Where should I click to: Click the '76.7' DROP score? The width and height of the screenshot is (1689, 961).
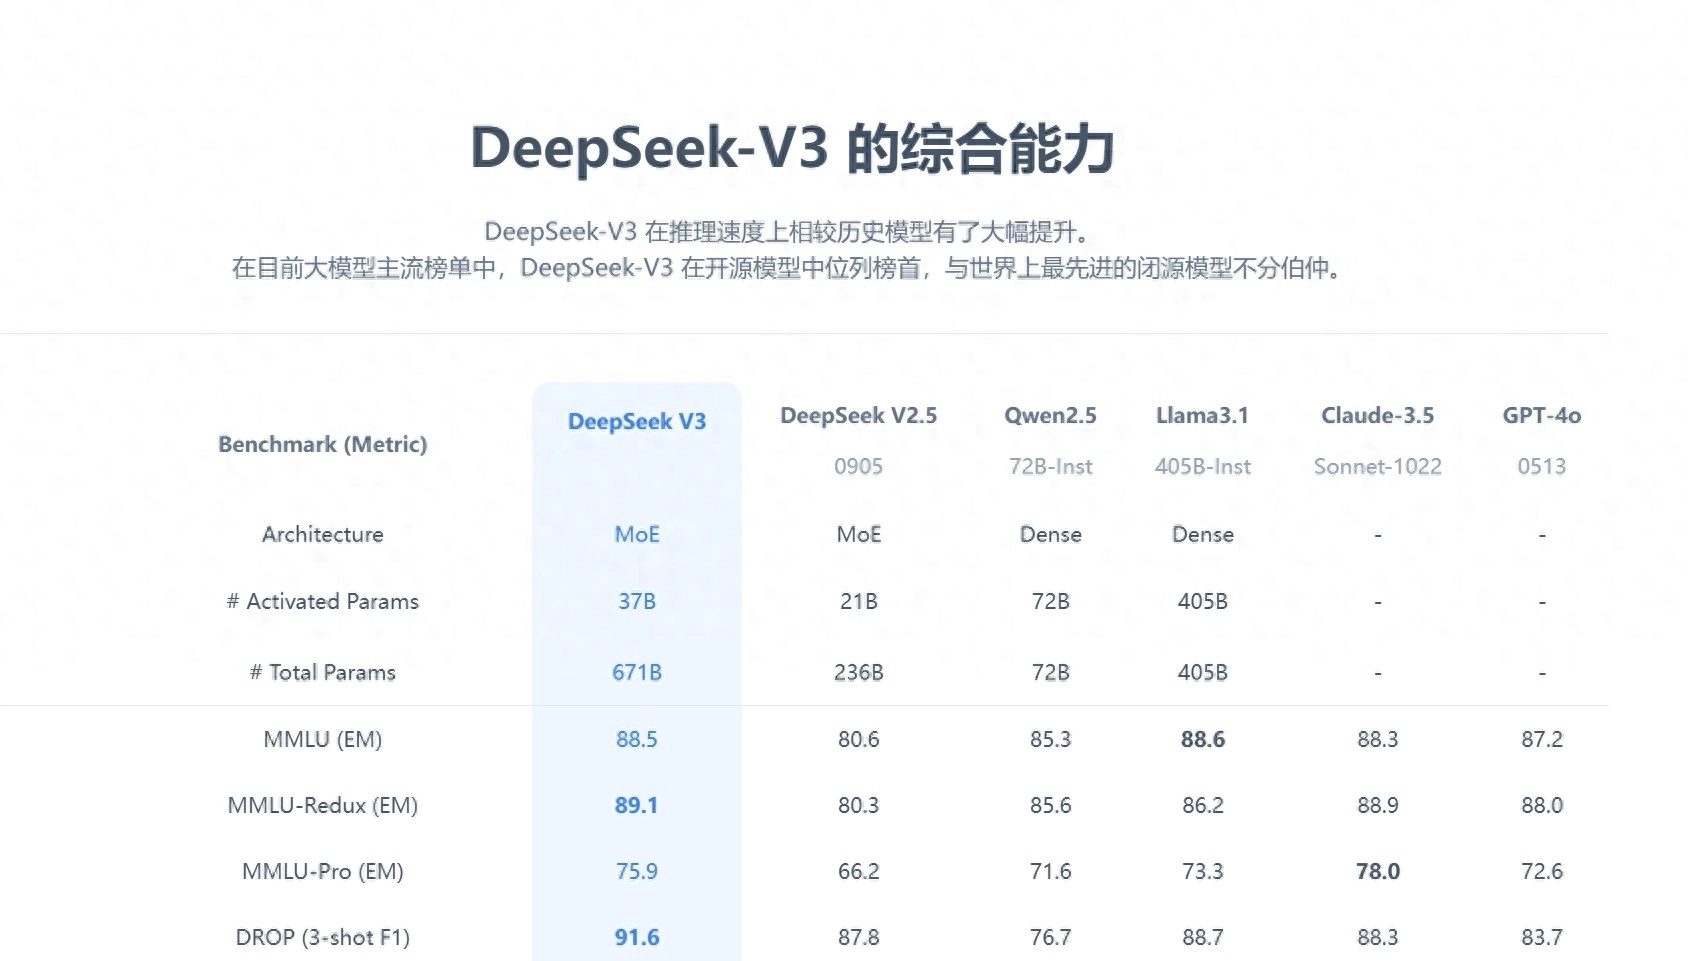[x=1050, y=937]
